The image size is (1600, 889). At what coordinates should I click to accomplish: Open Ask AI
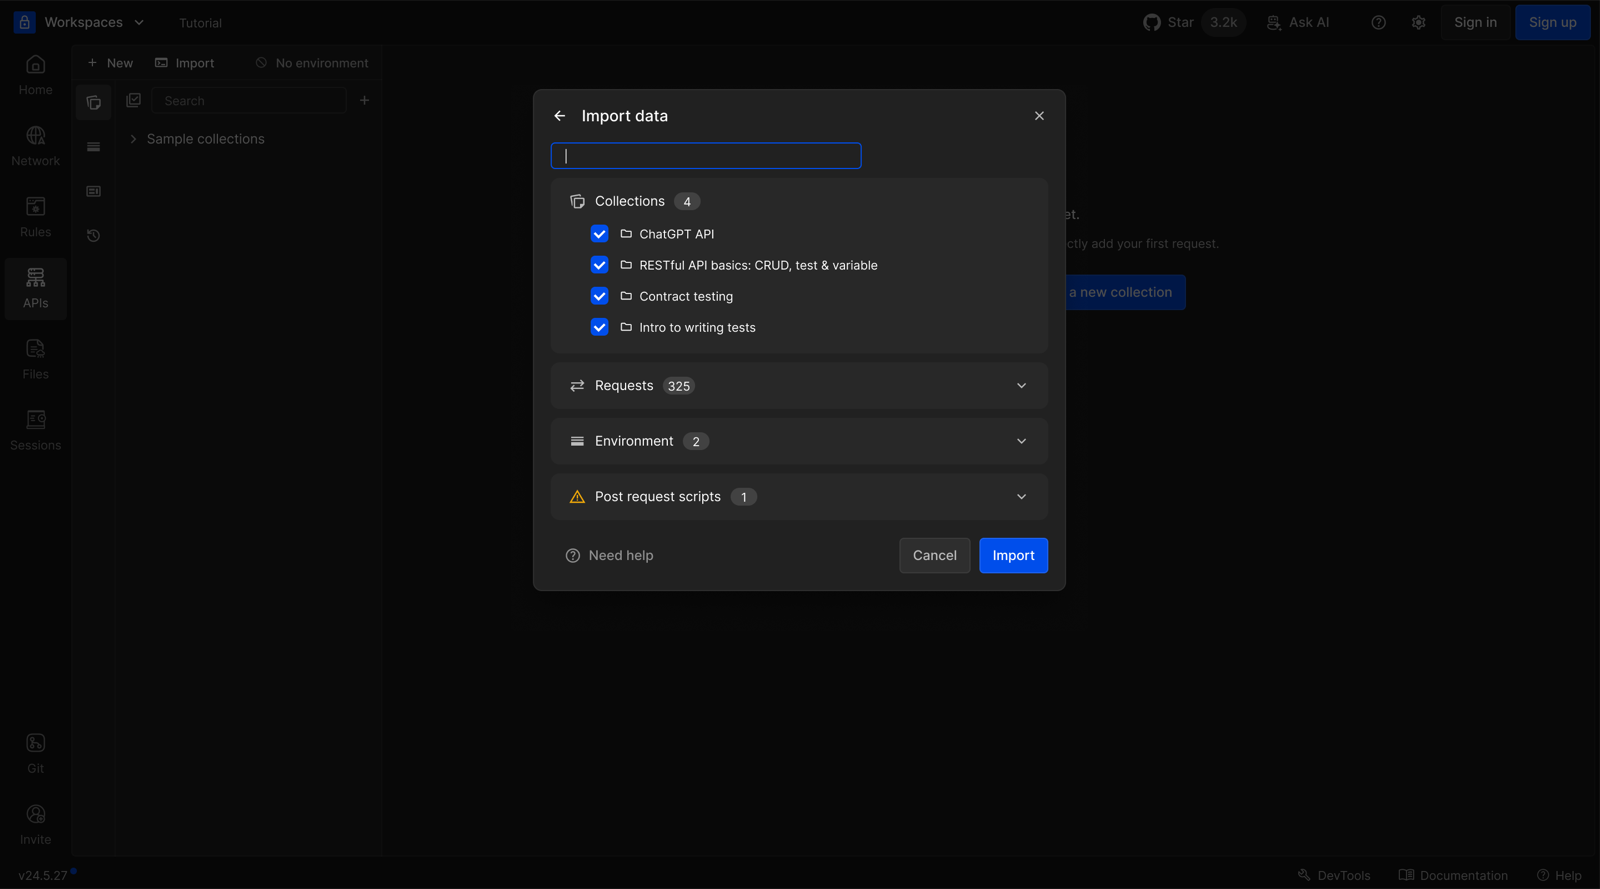(1298, 22)
